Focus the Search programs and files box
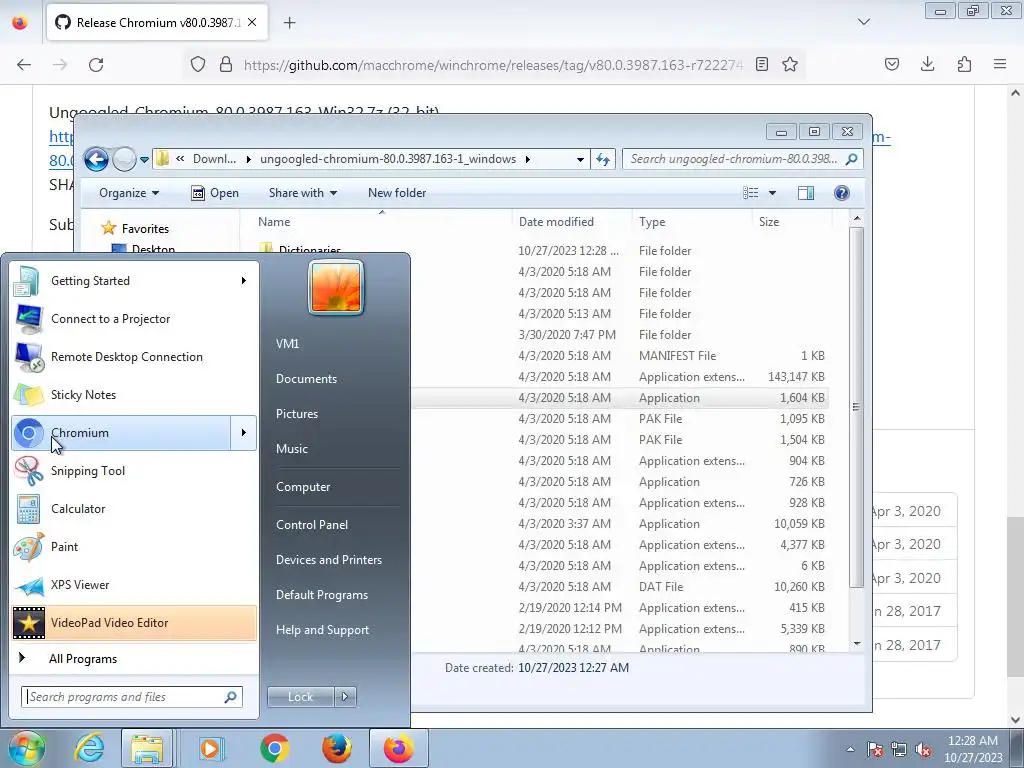This screenshot has height=768, width=1024. pyautogui.click(x=132, y=697)
